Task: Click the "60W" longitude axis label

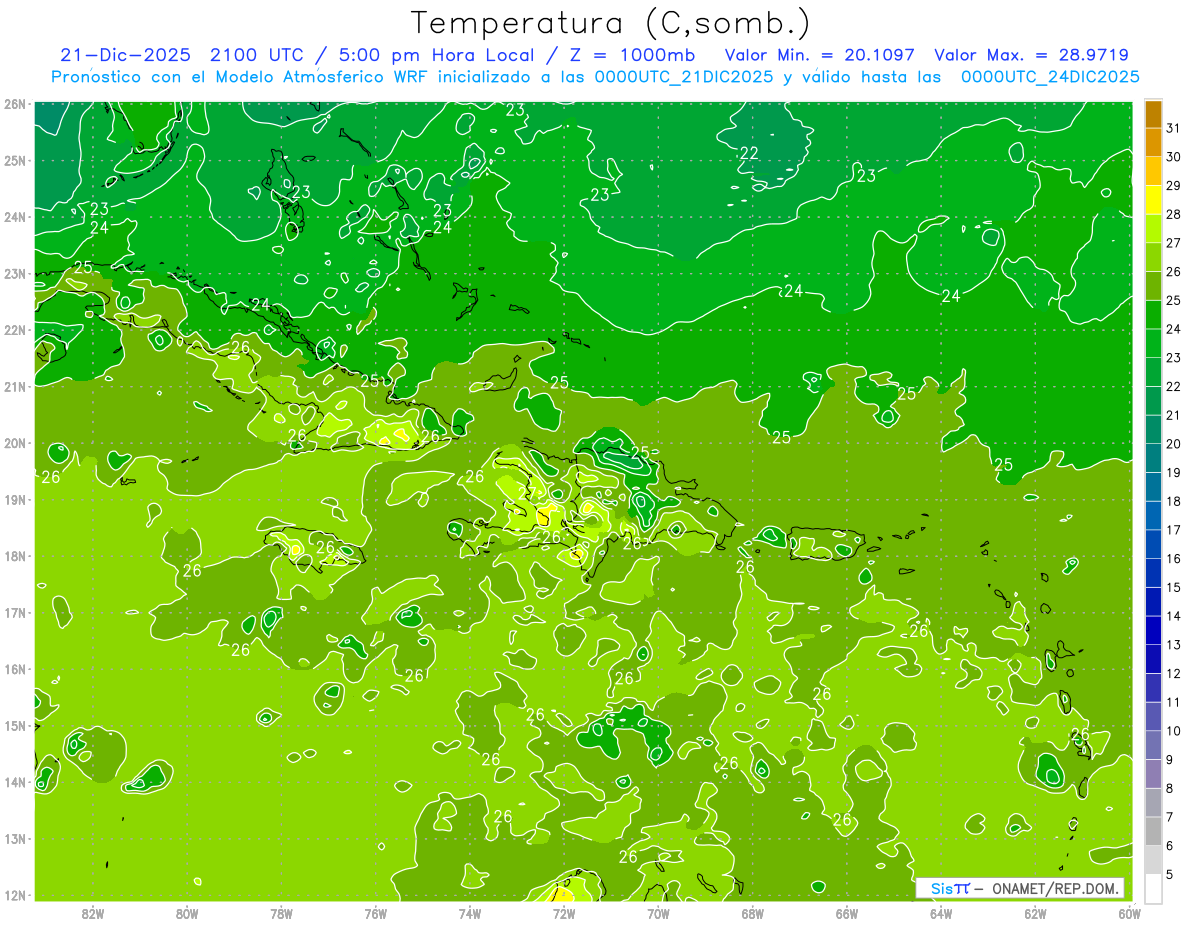Action: click(x=1130, y=913)
